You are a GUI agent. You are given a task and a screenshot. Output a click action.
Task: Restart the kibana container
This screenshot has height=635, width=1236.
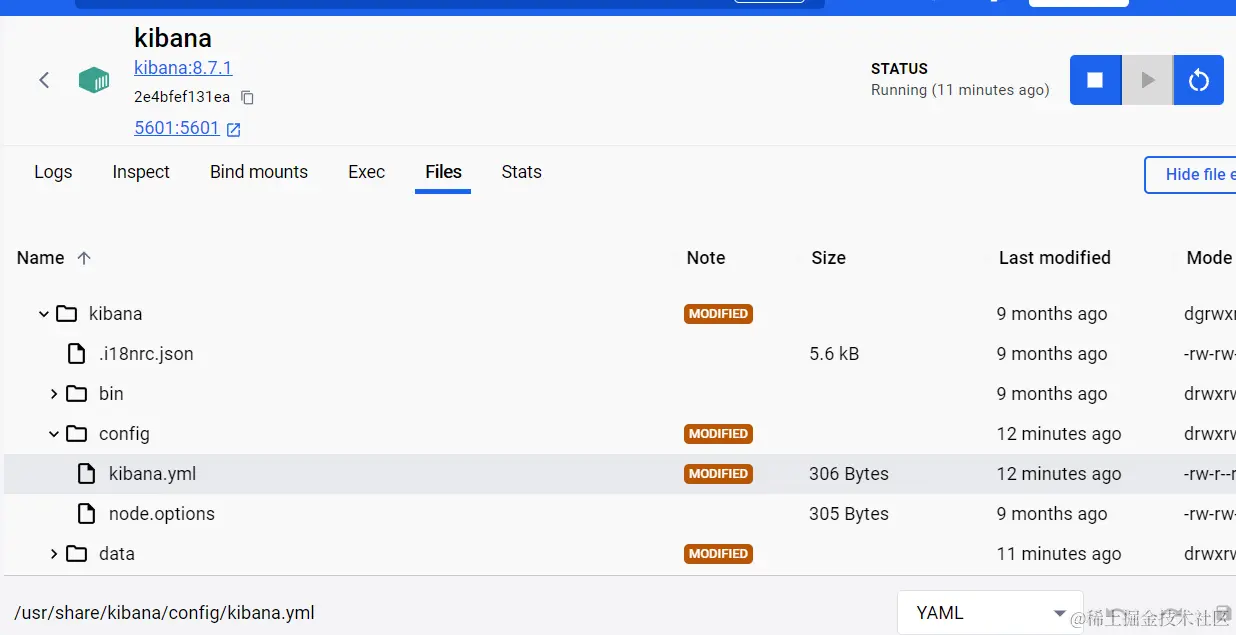[x=1198, y=80]
